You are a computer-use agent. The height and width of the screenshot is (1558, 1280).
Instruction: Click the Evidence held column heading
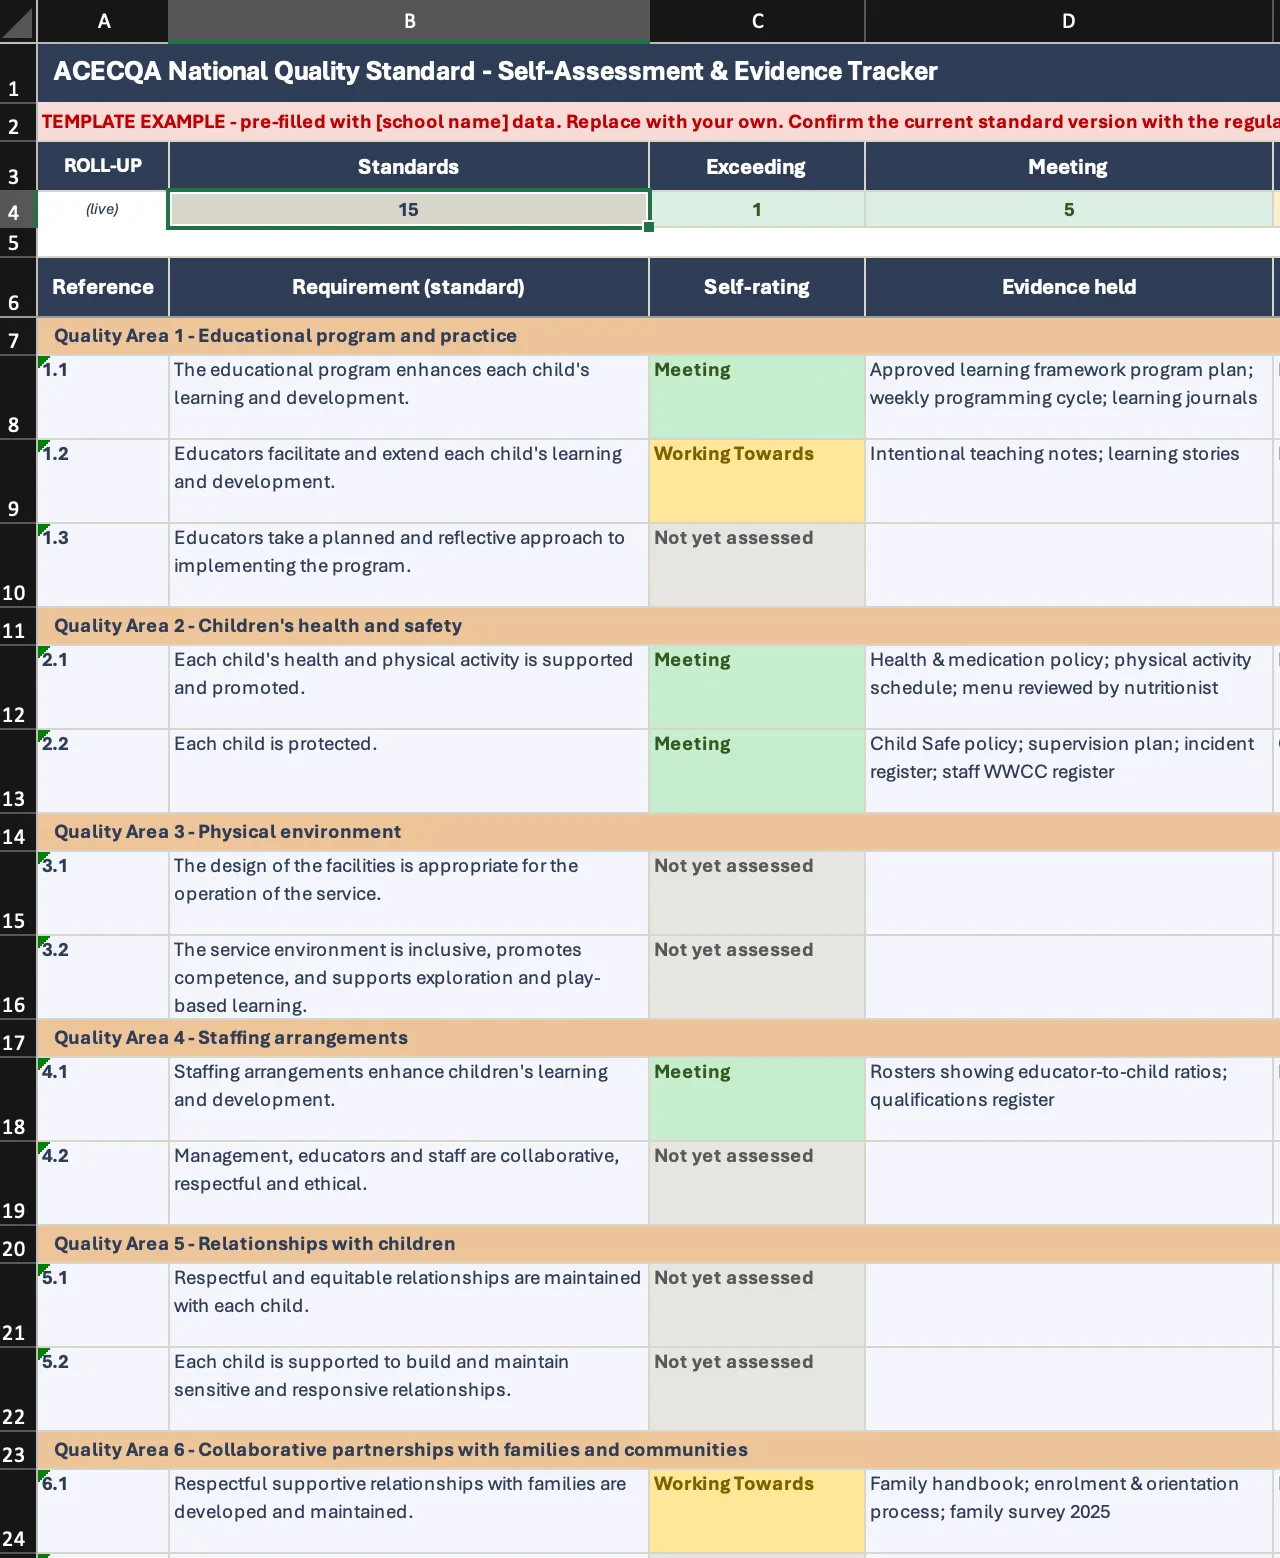point(1069,287)
